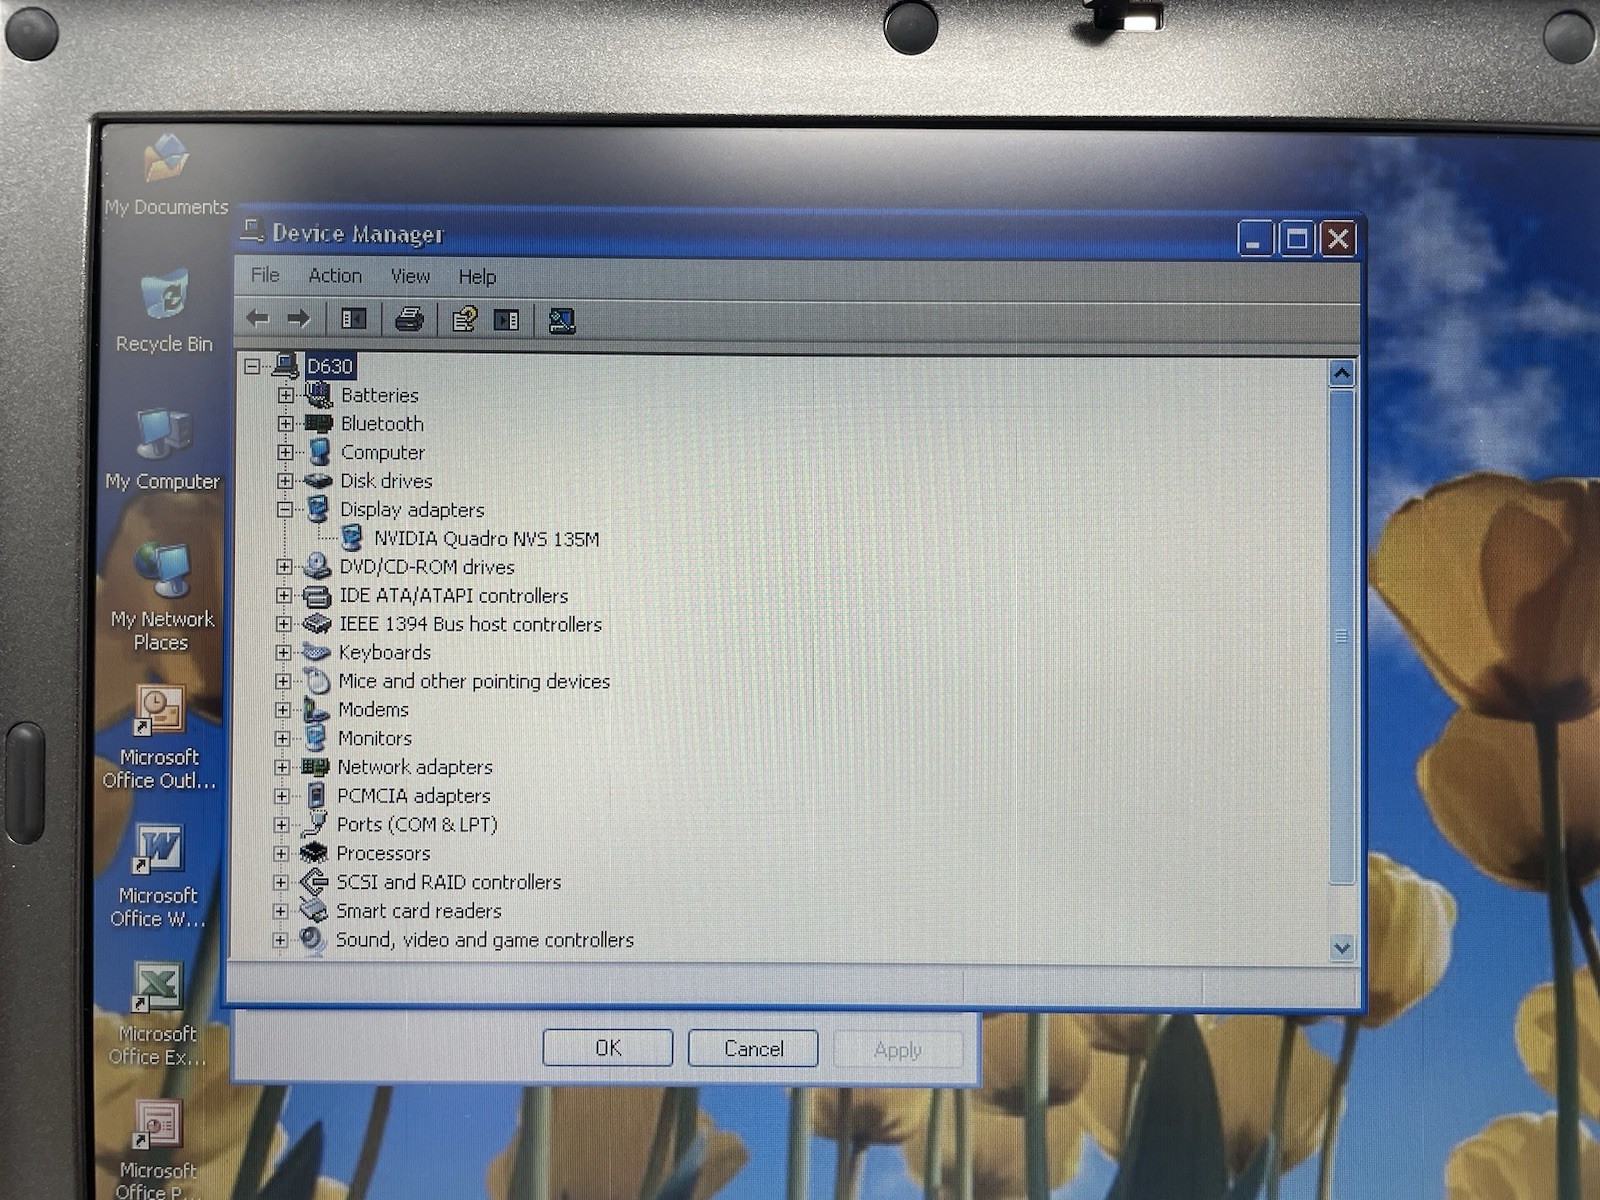Select the IEEE 1394 Bus host controllers row
Viewport: 1600px width, 1200px height.
pyautogui.click(x=470, y=624)
